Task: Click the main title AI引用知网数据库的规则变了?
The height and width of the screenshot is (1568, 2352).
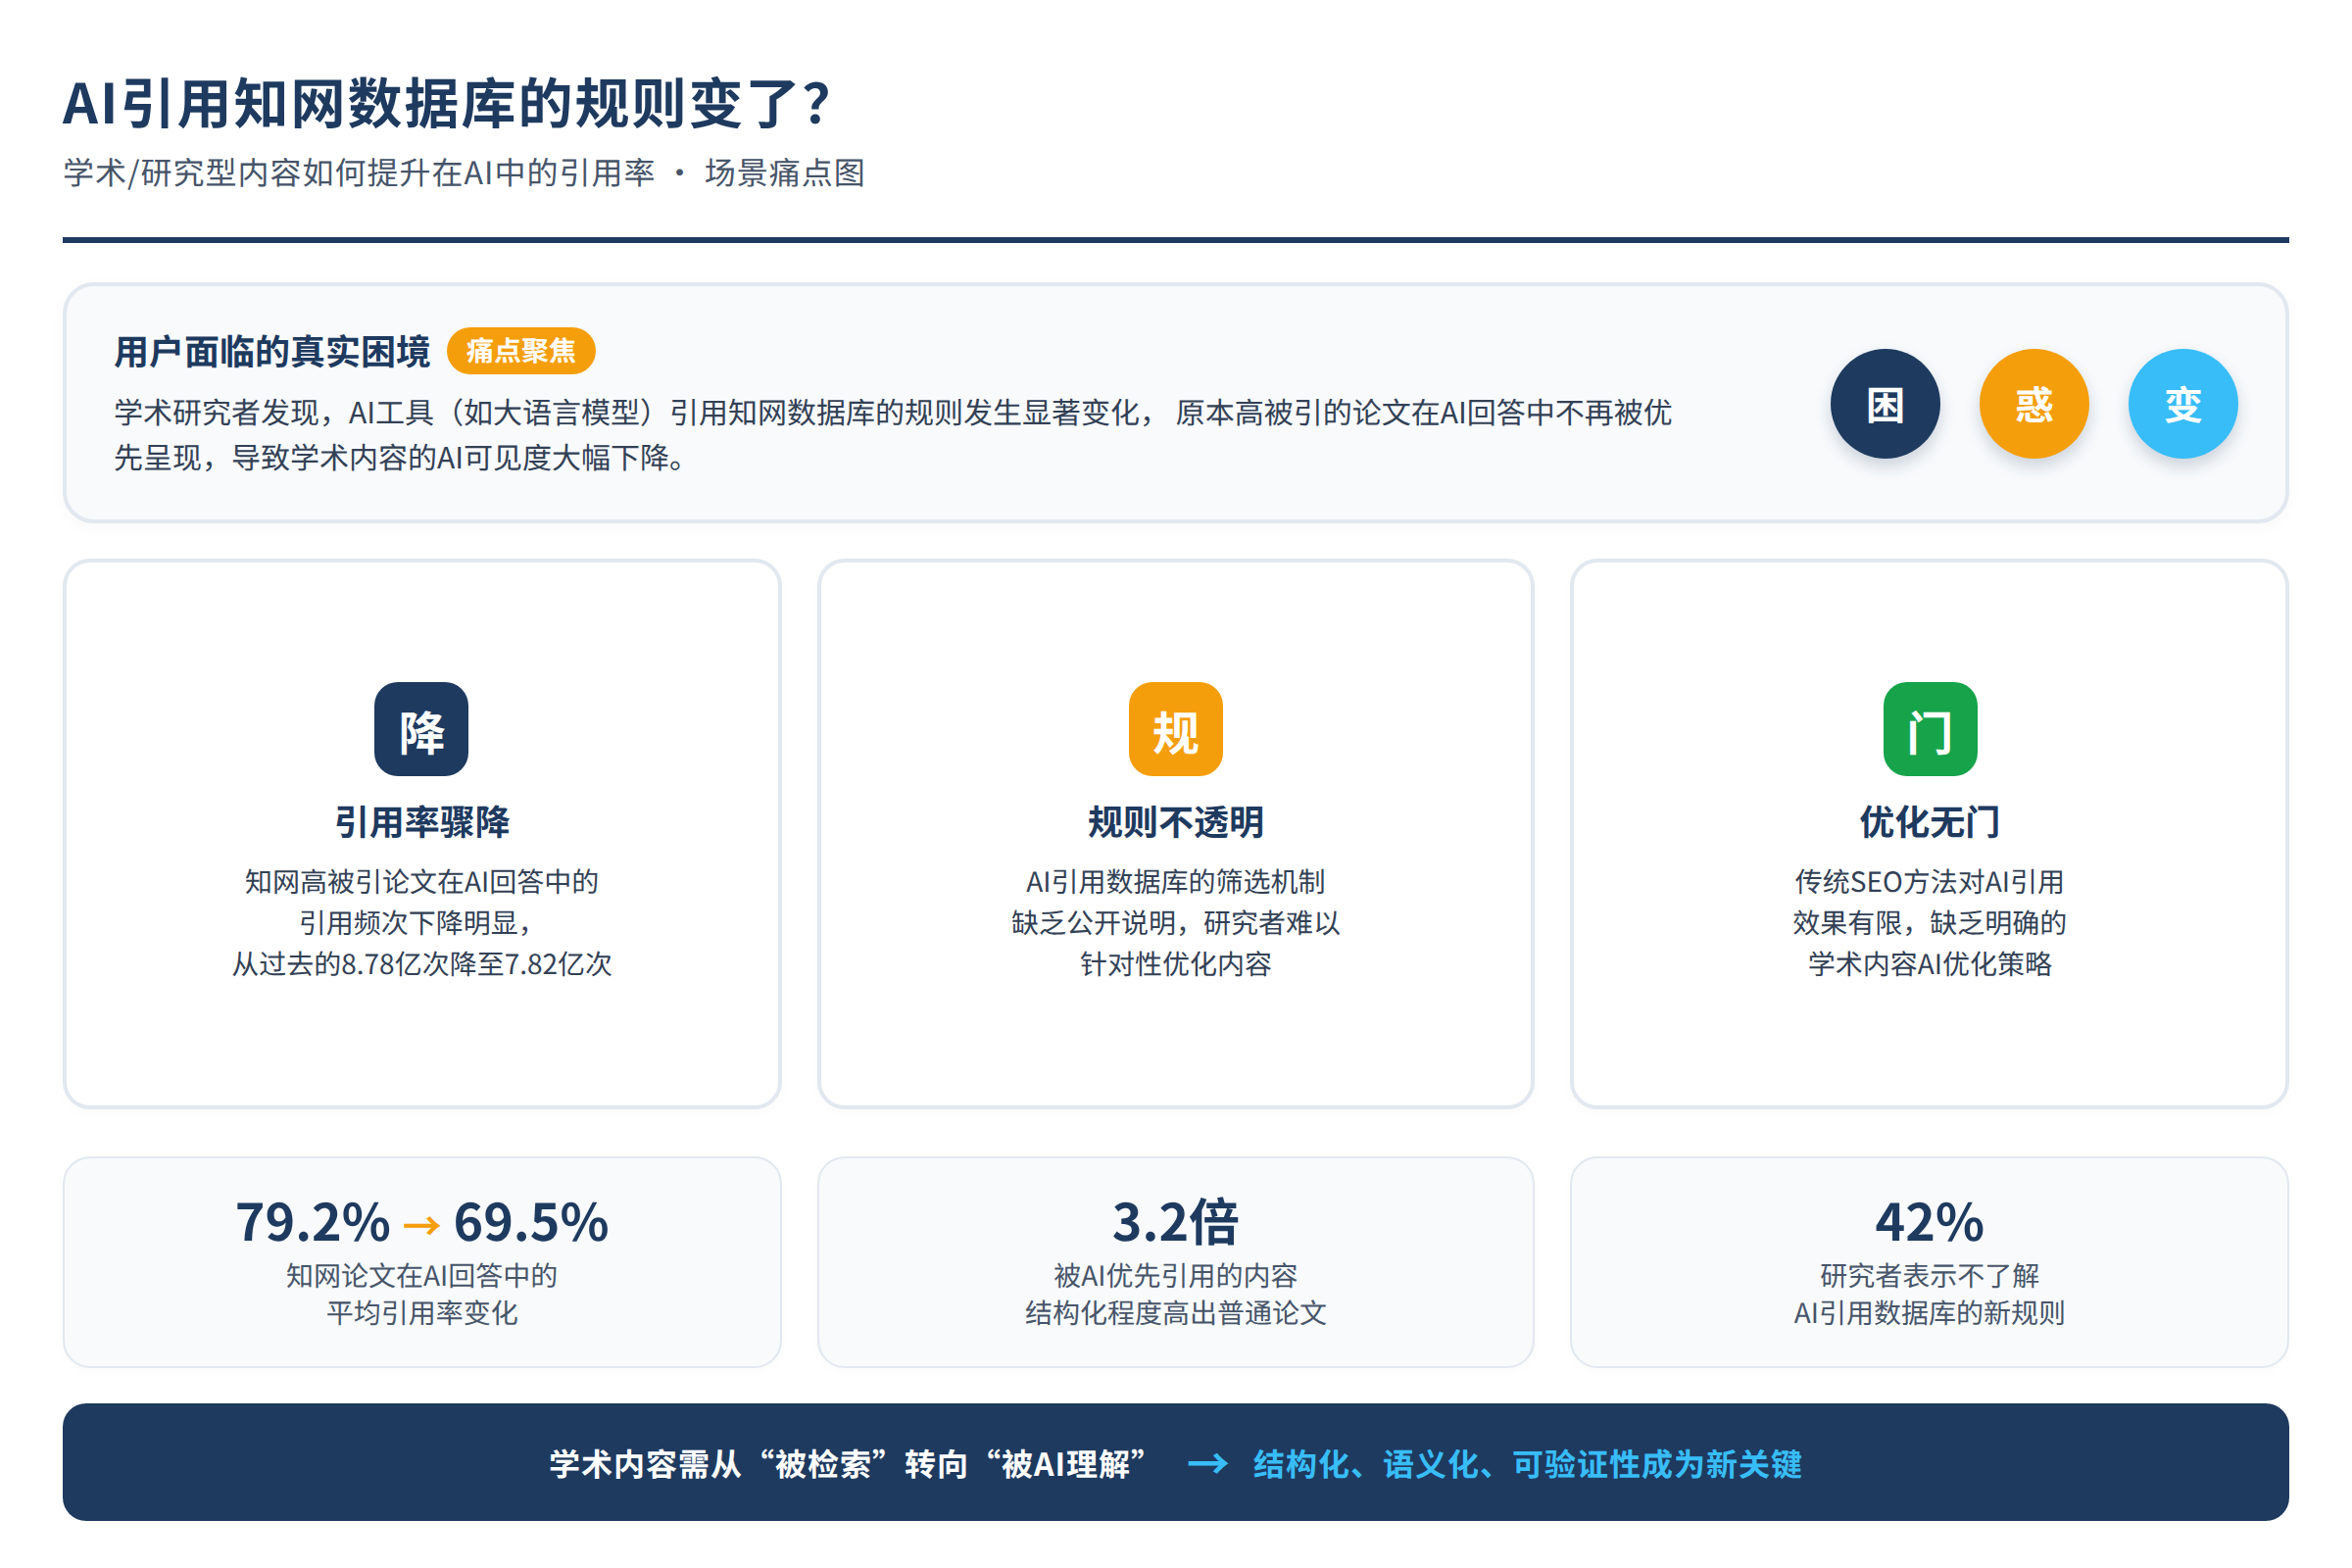Action: click(x=447, y=104)
